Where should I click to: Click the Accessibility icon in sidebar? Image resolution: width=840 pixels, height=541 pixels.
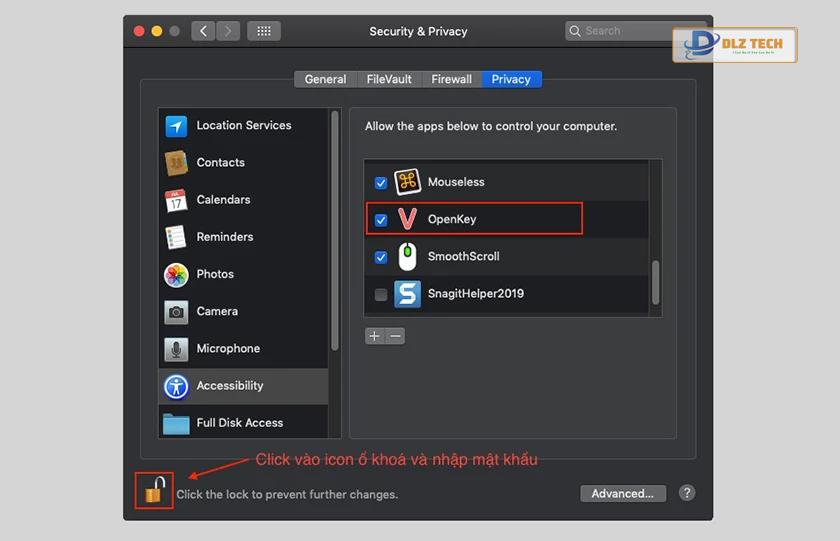coord(176,386)
